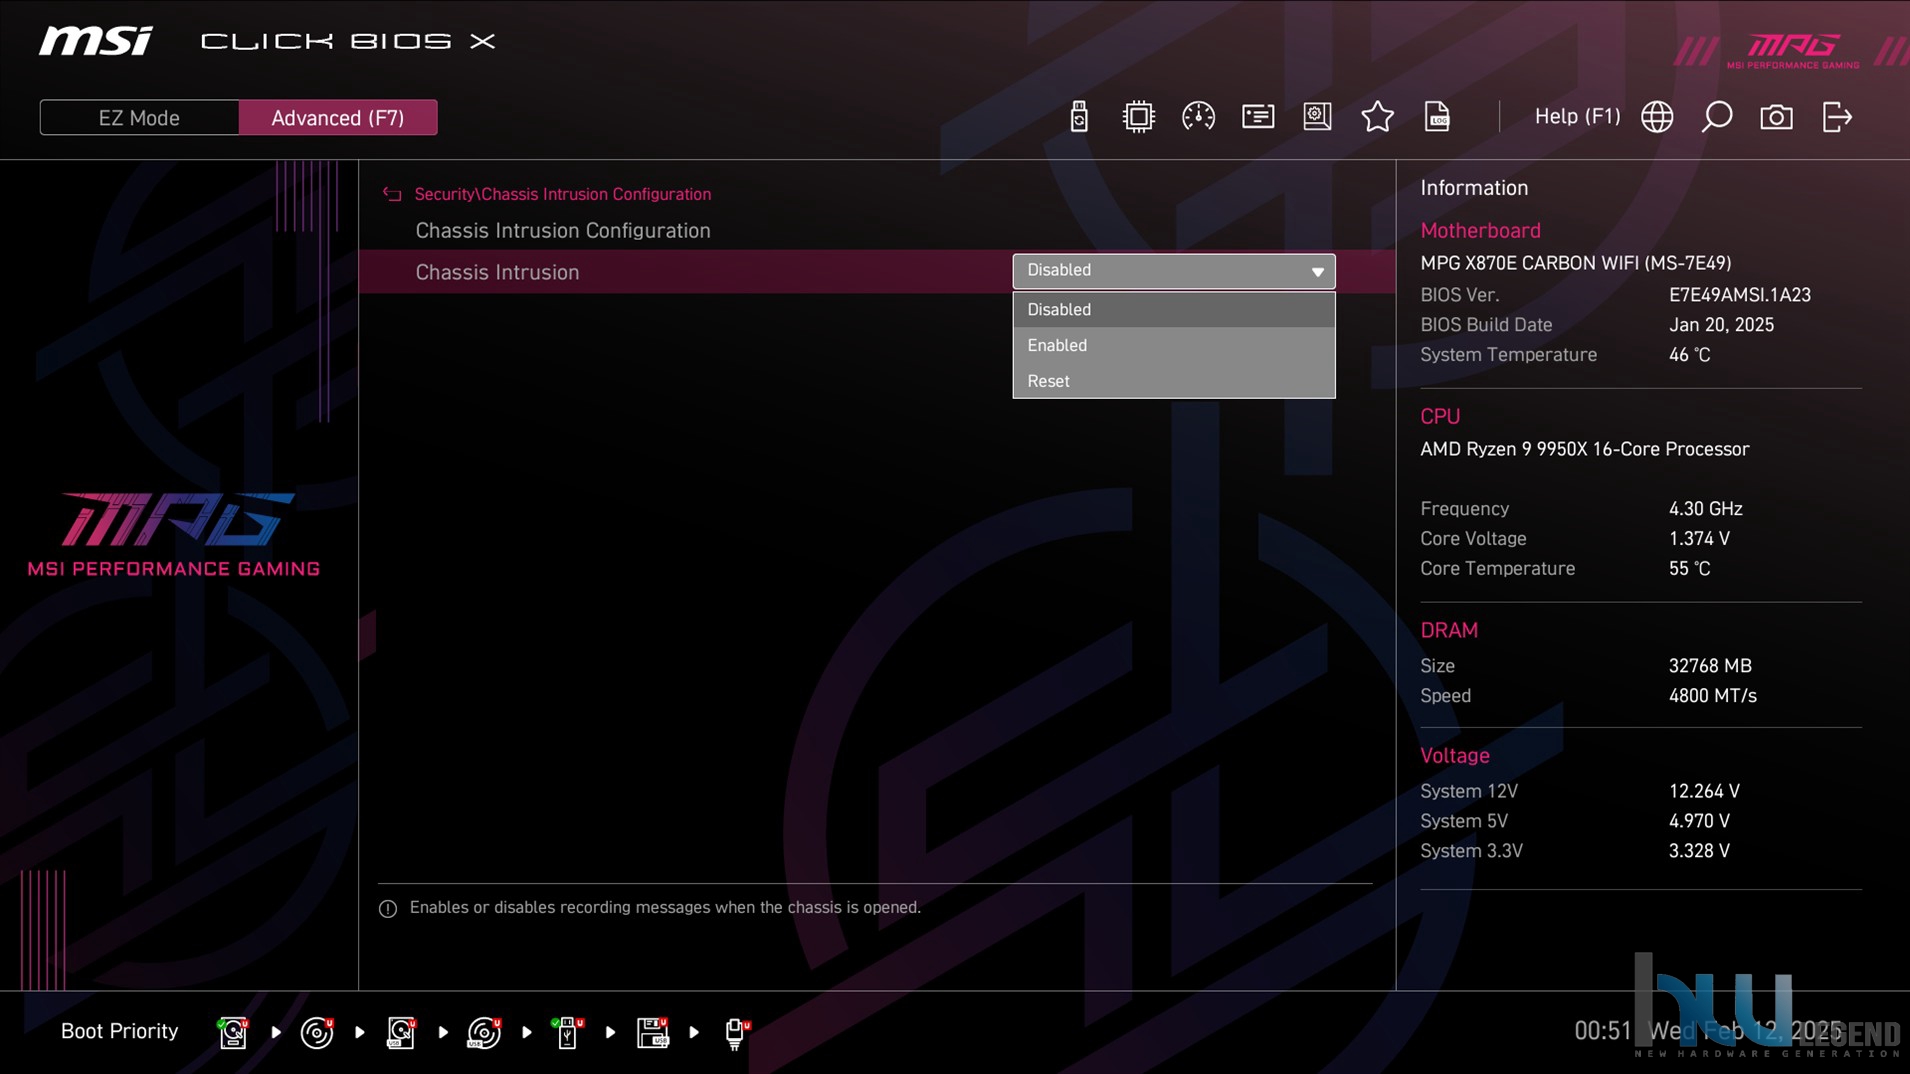Choose Disabled in the dropdown list

1174,309
